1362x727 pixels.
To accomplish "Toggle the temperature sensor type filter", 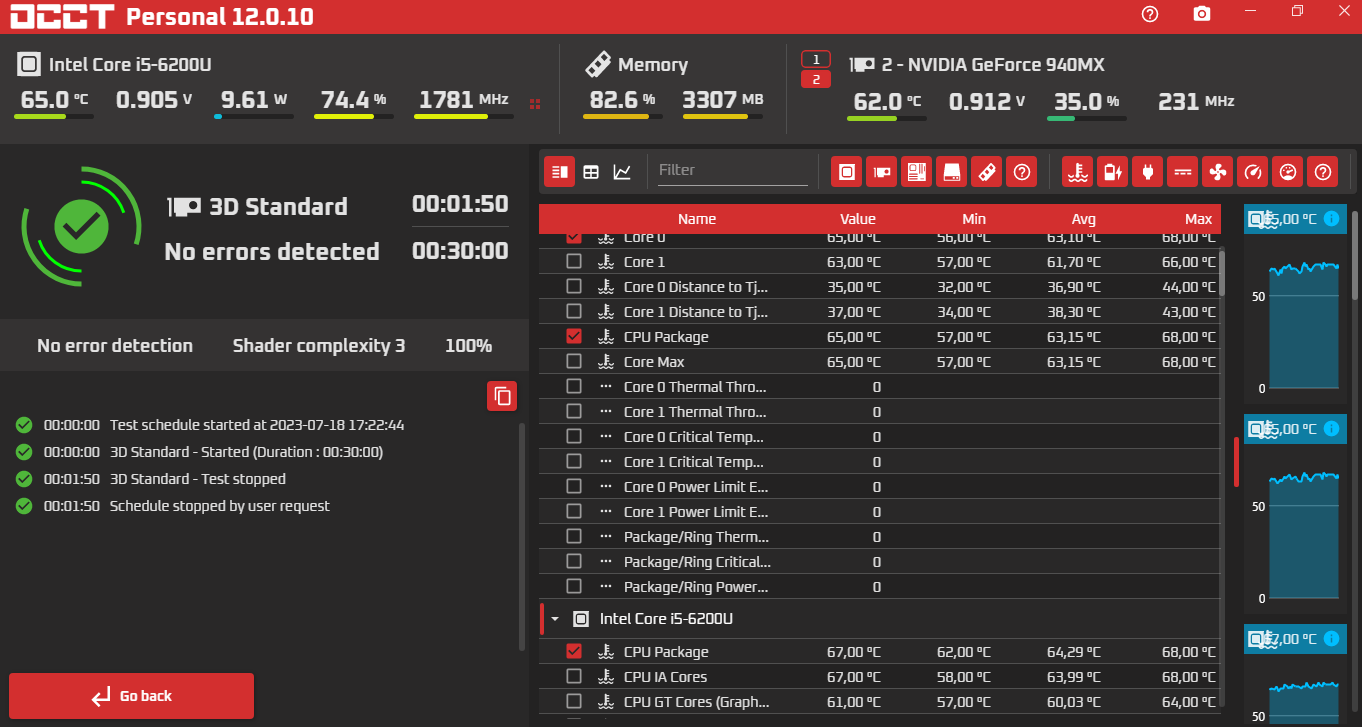I will 1077,171.
